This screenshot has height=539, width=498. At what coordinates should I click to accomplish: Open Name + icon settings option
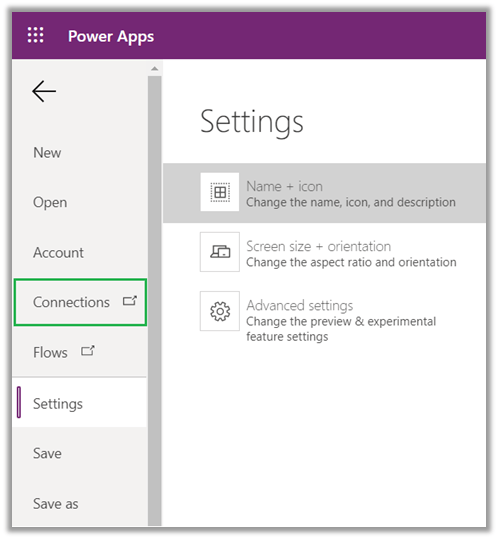(324, 193)
